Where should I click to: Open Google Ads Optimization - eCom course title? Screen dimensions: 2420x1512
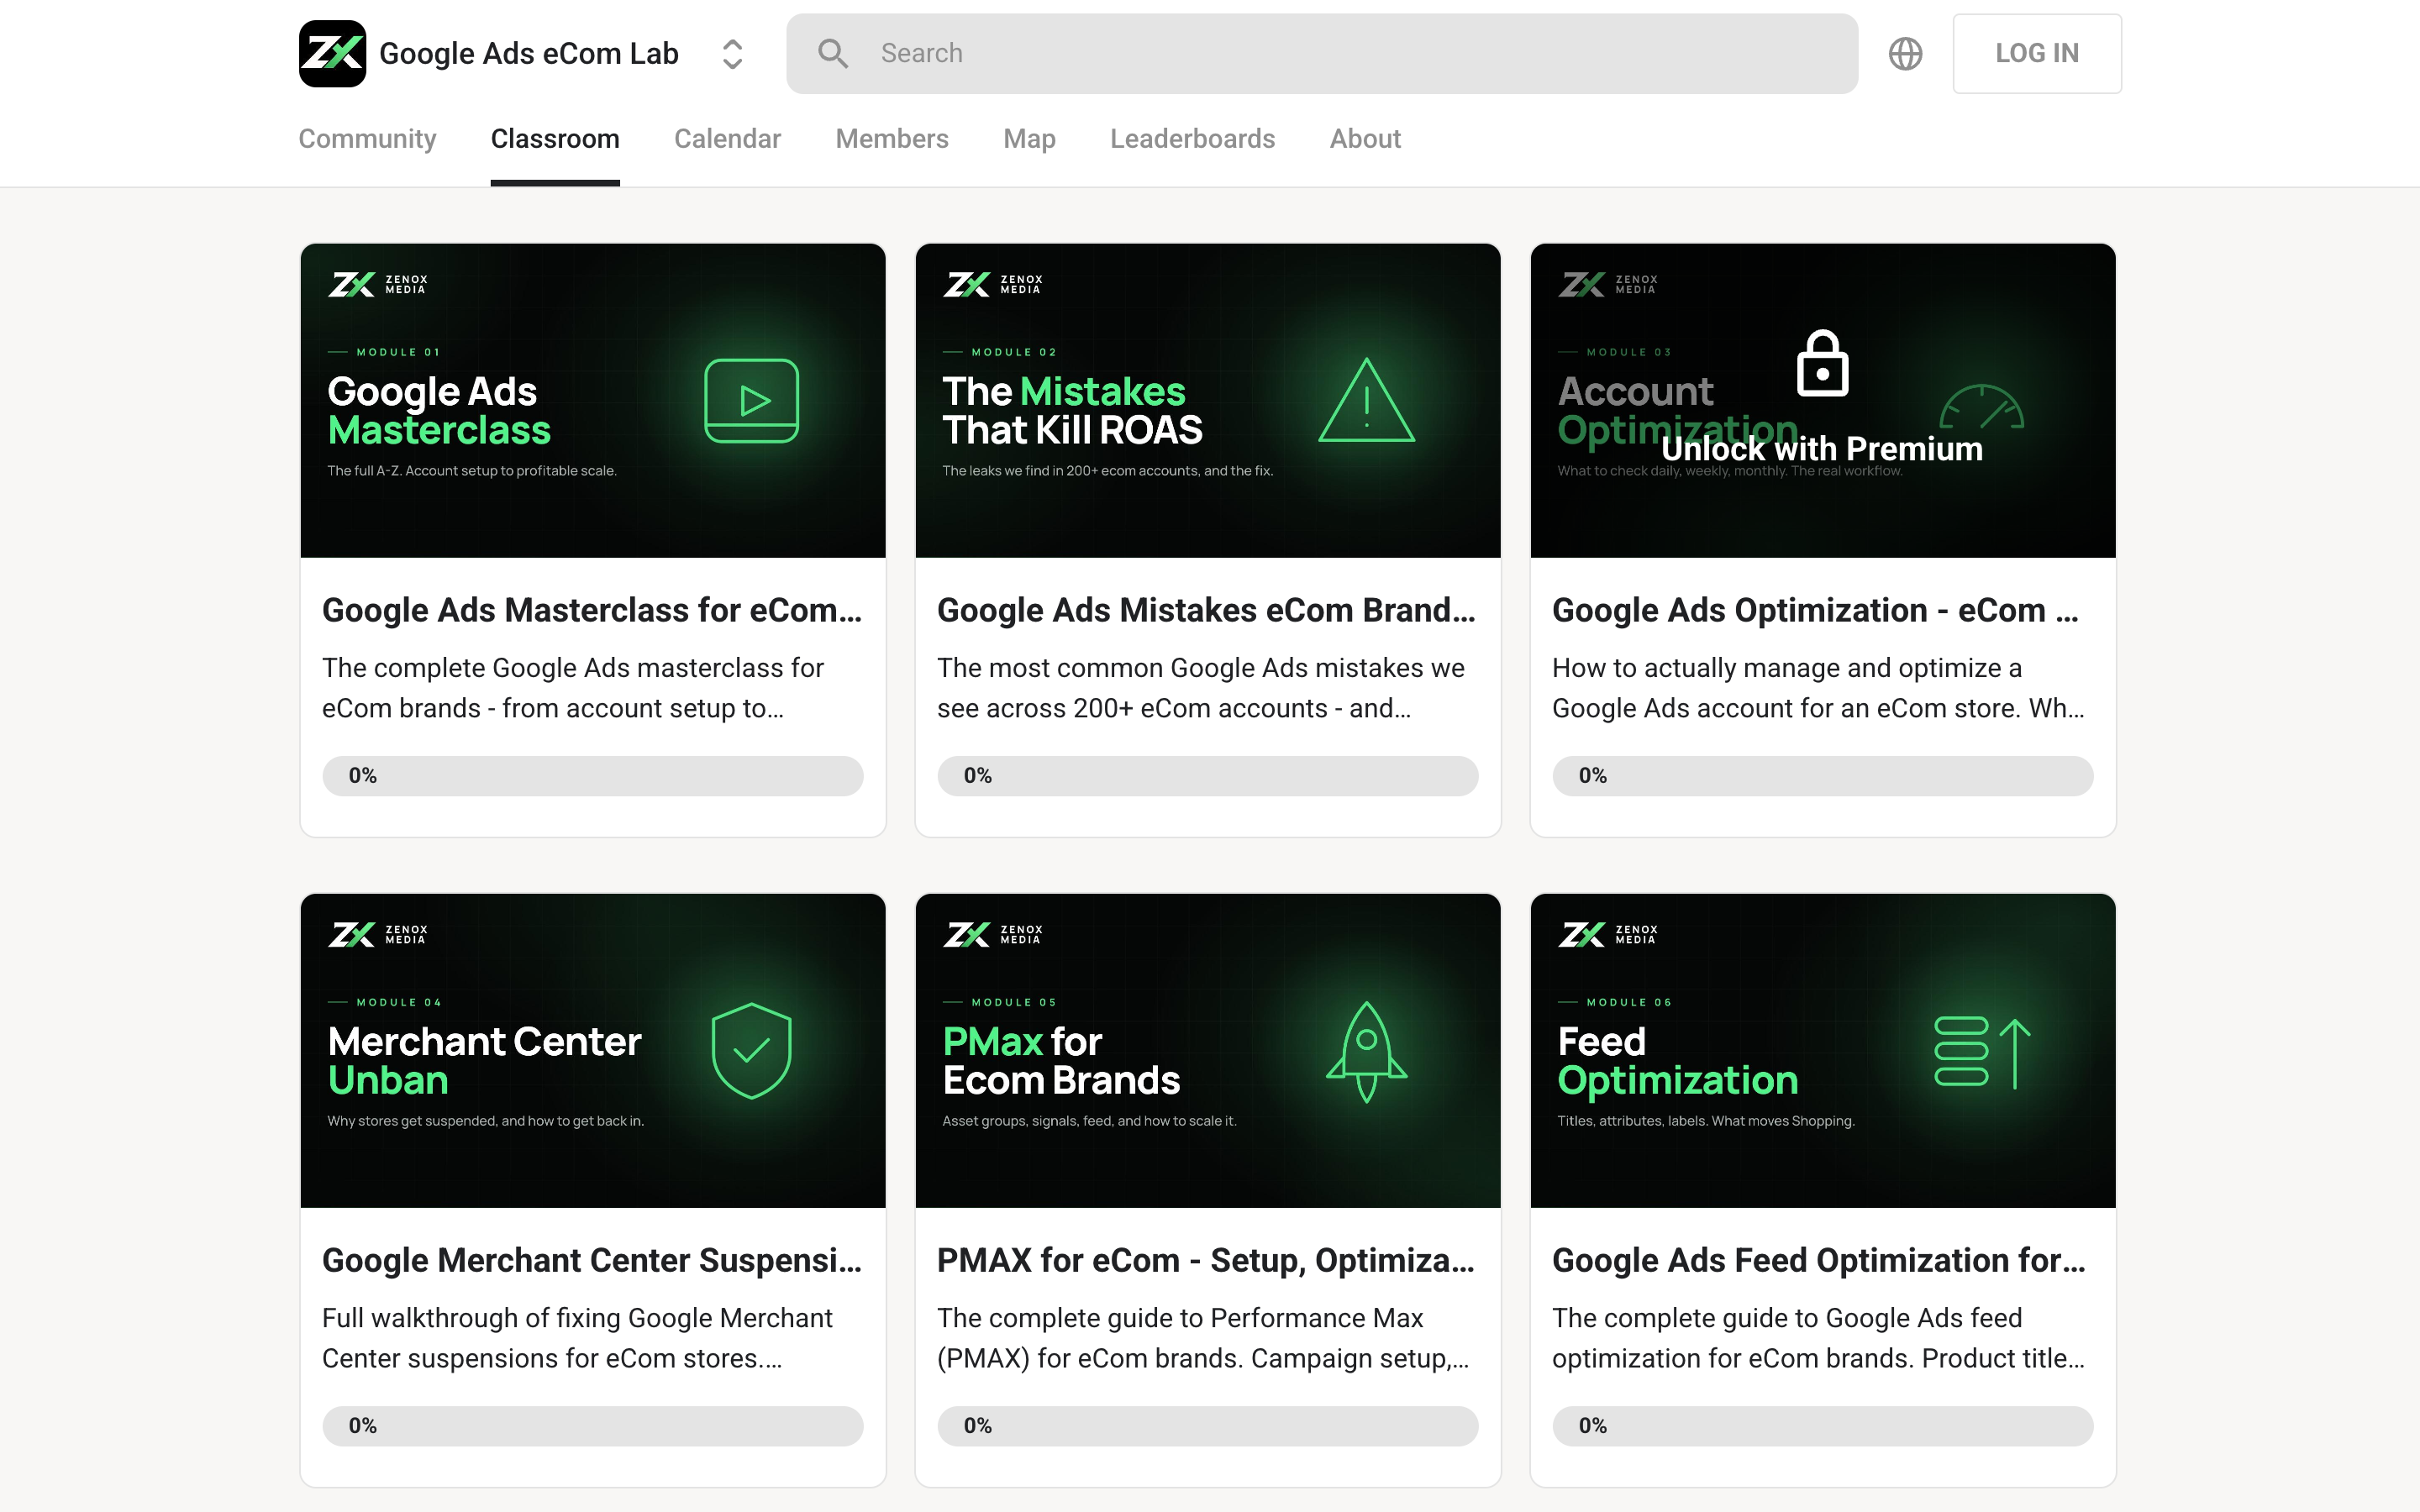[x=1815, y=610]
